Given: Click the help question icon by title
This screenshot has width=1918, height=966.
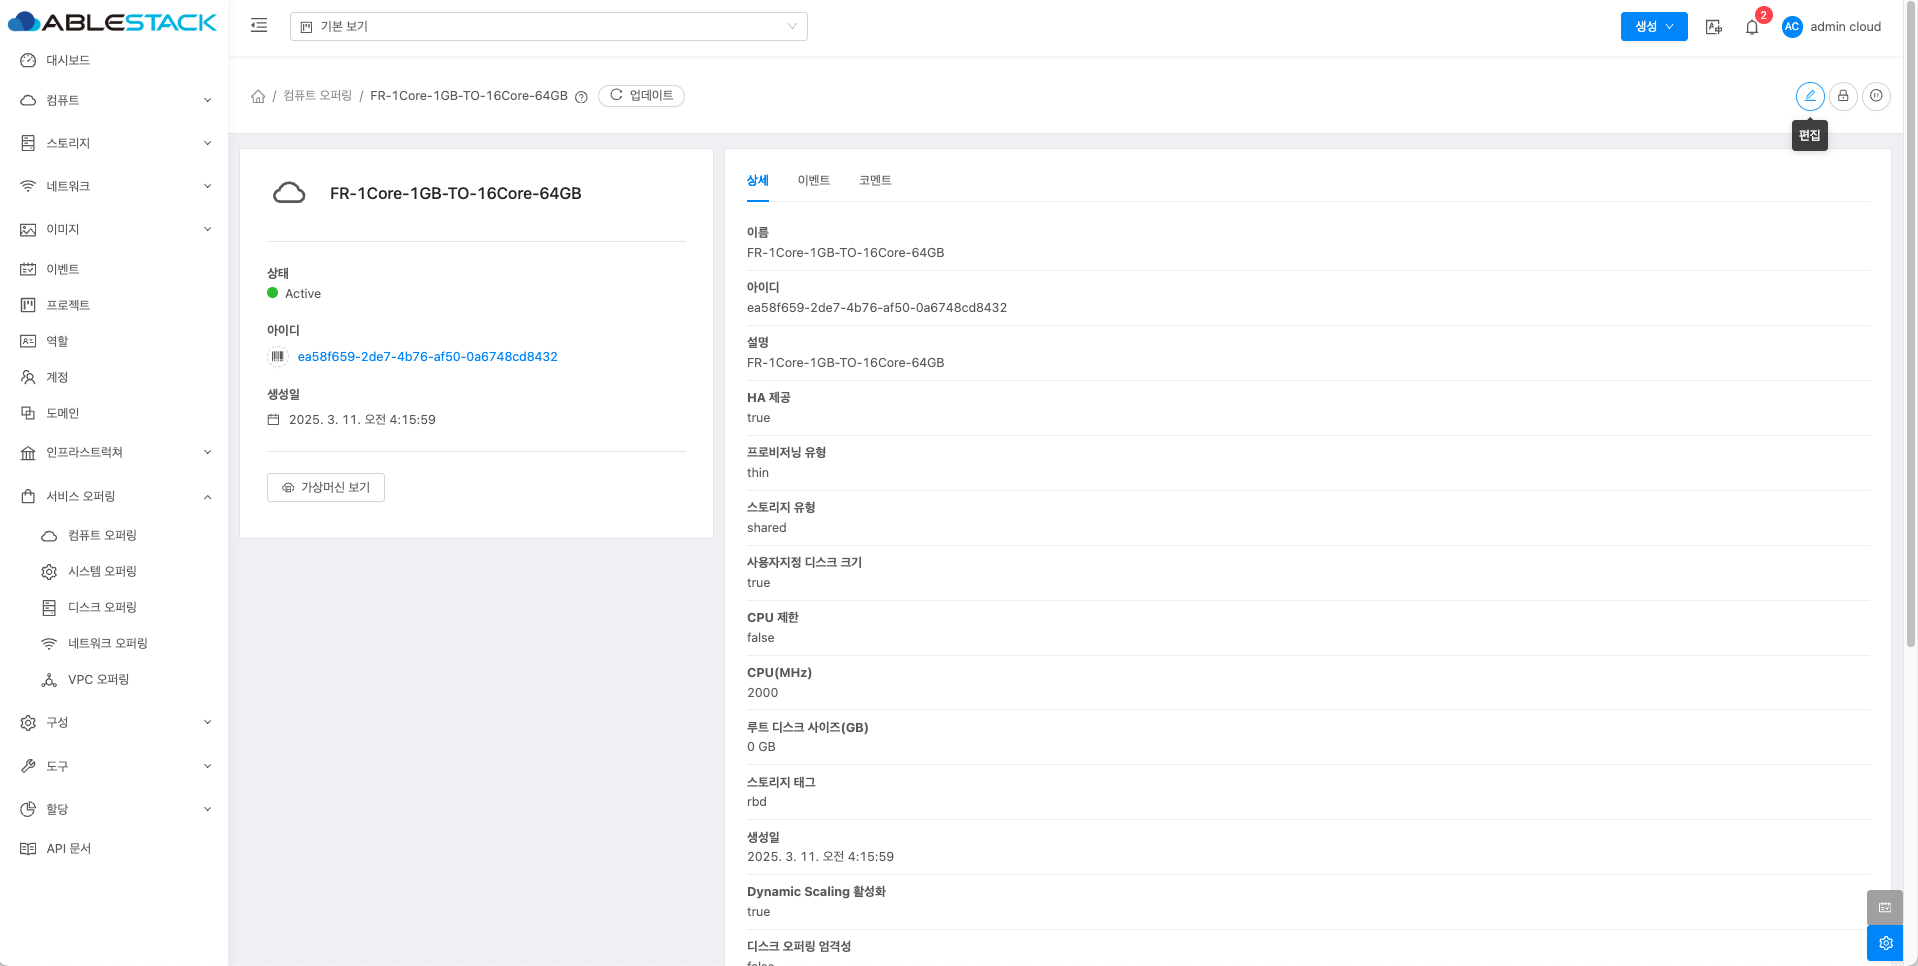Looking at the screenshot, I should coord(581,97).
